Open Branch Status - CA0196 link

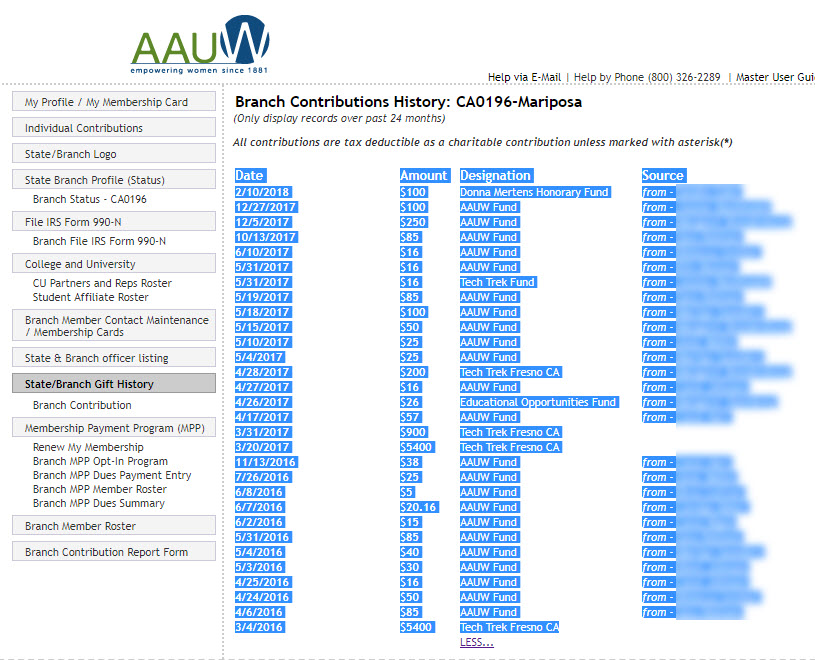[89, 199]
